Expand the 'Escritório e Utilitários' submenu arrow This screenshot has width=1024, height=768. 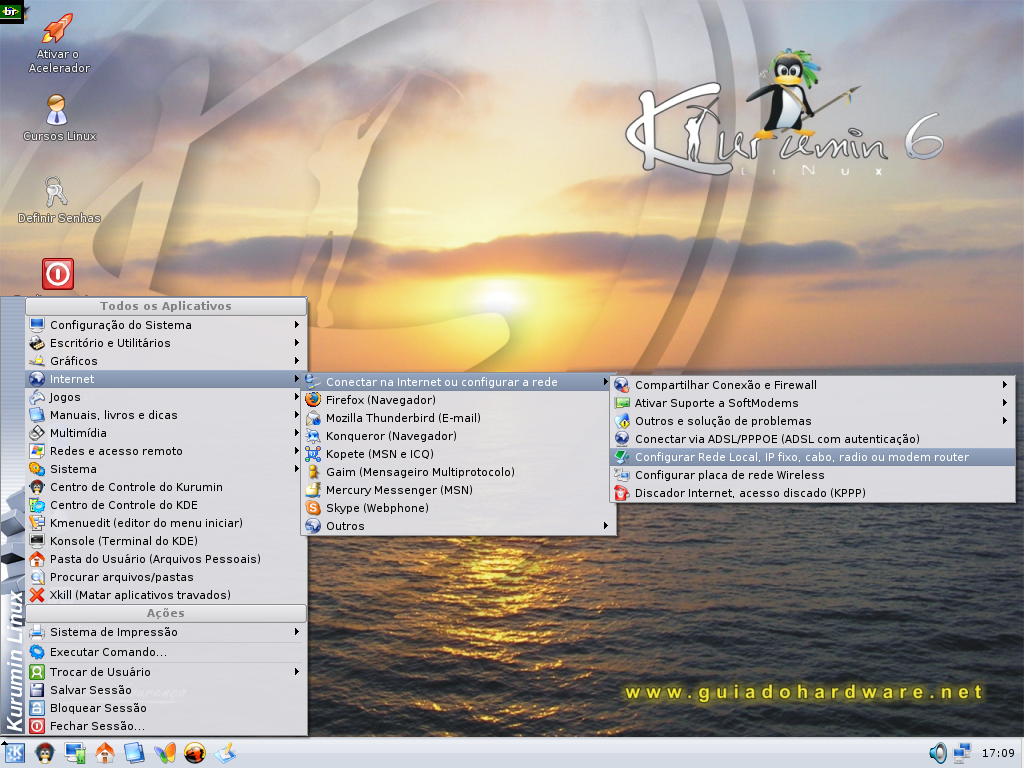pos(296,343)
